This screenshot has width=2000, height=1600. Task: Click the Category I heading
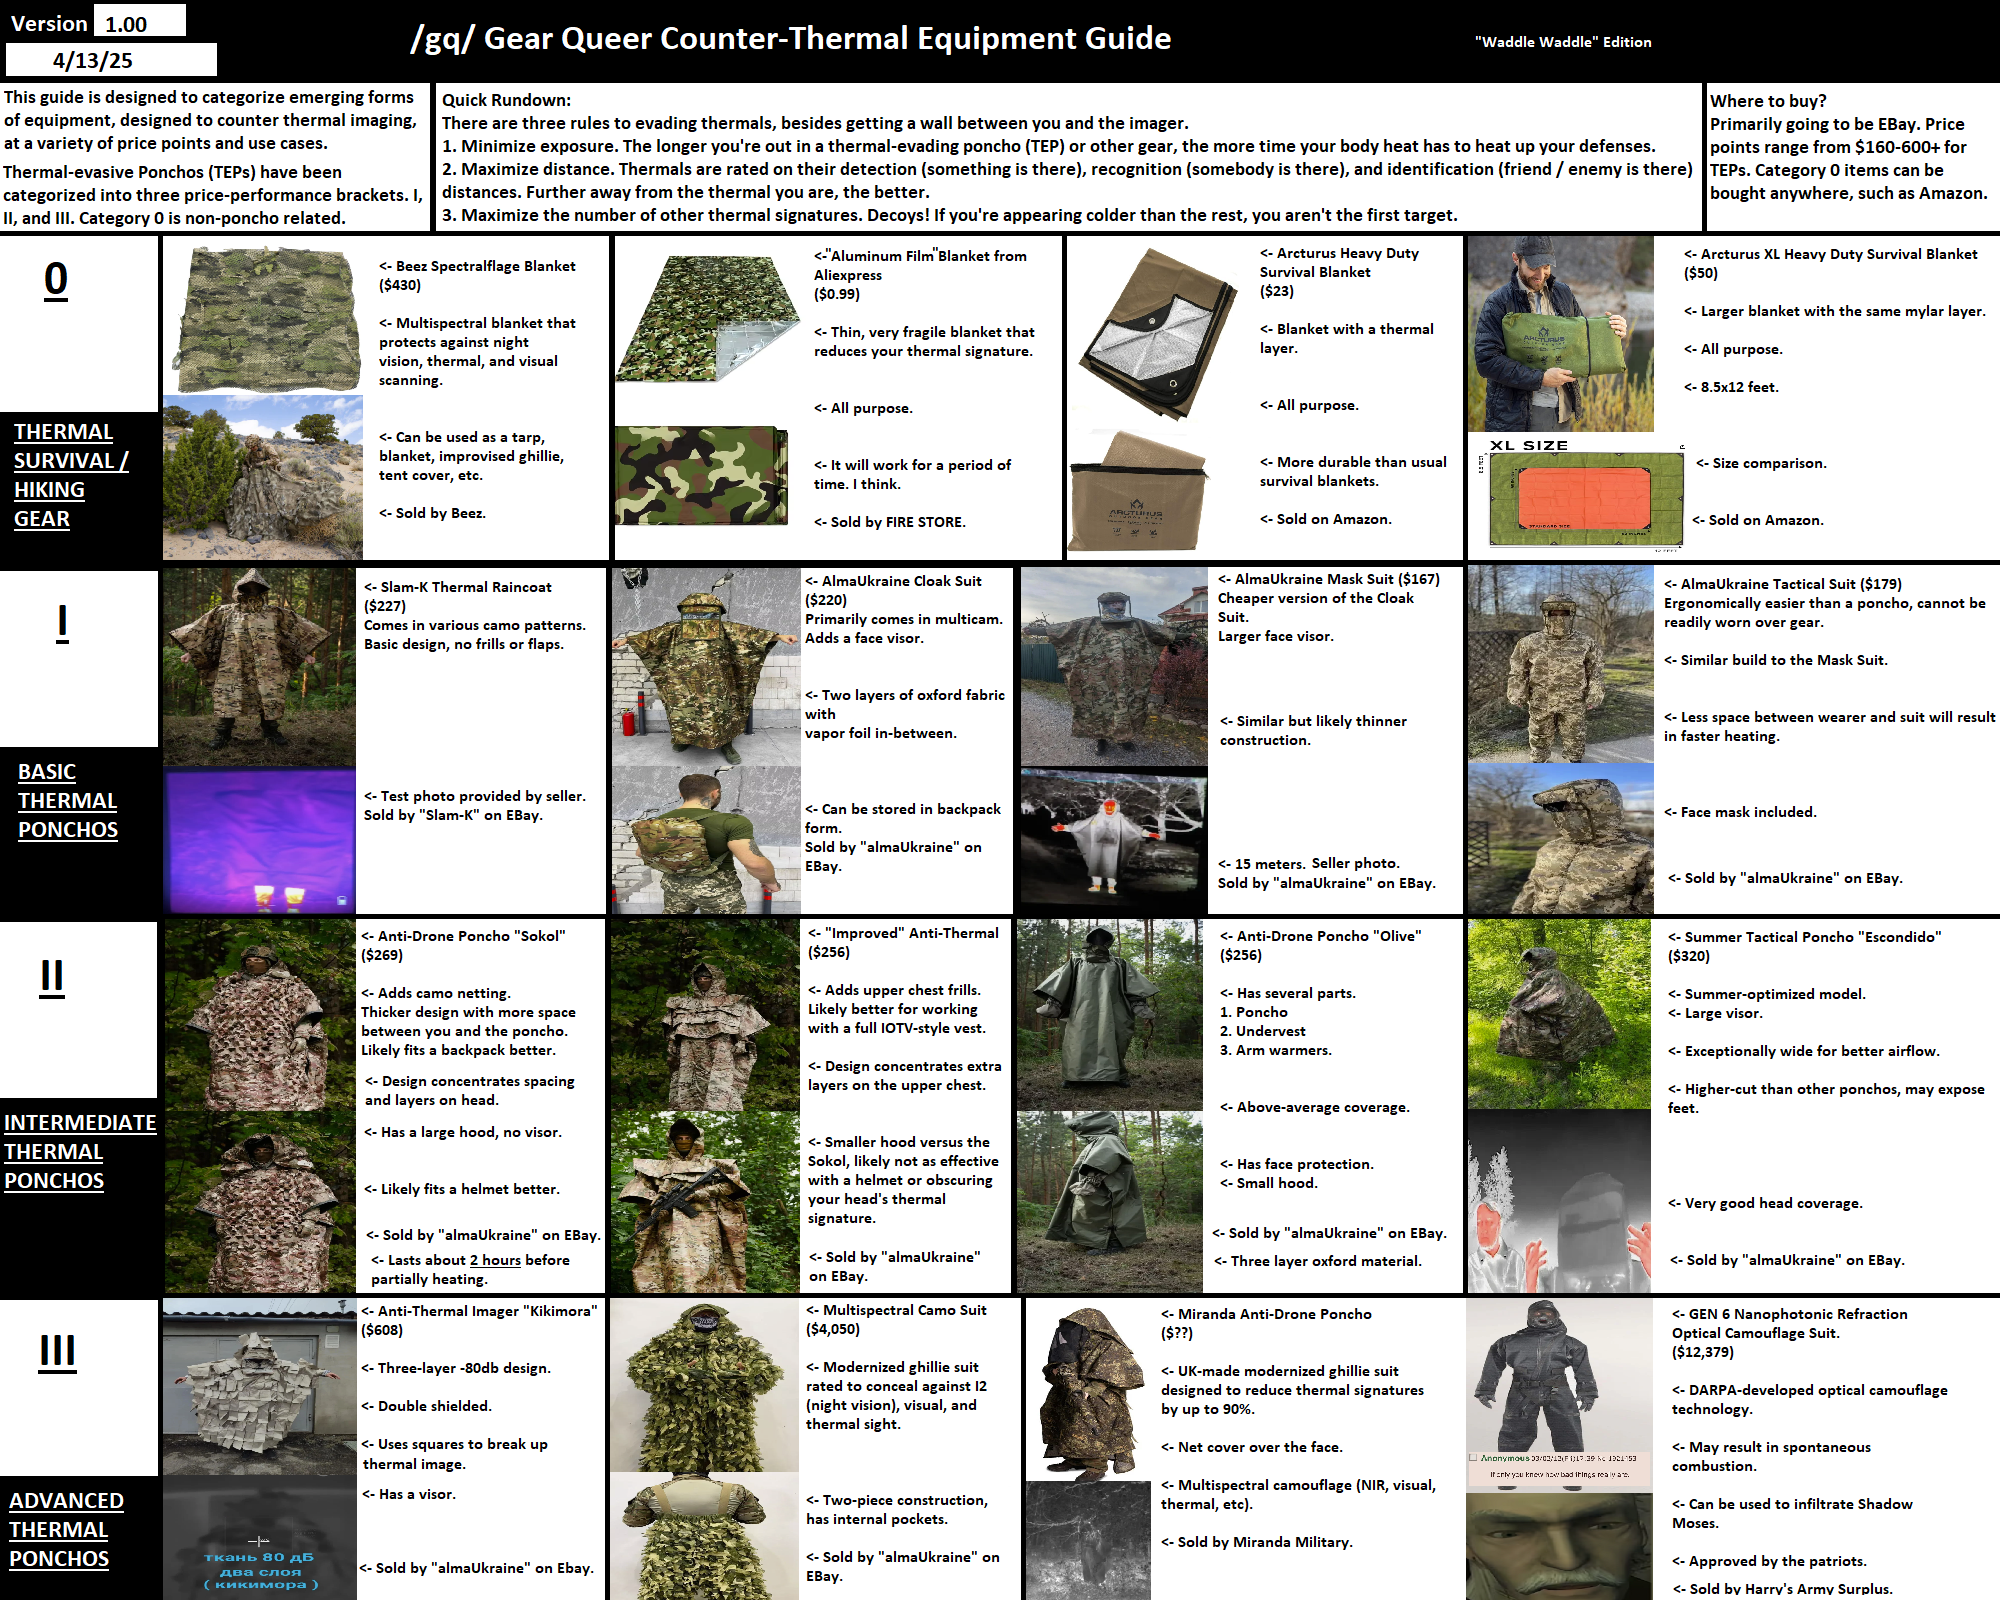pyautogui.click(x=62, y=623)
